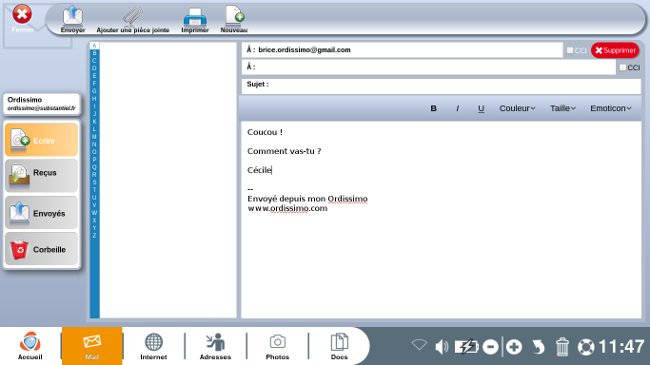Create a new message with Nouveau
The width and height of the screenshot is (650, 365).
[x=234, y=19]
